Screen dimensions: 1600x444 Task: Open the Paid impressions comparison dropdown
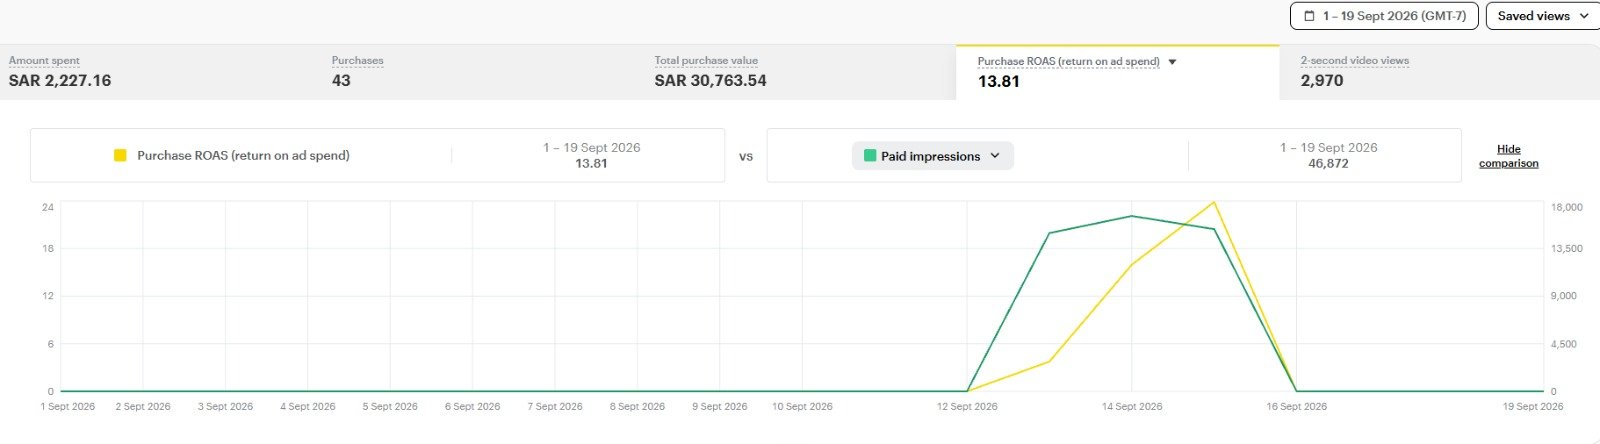[932, 156]
